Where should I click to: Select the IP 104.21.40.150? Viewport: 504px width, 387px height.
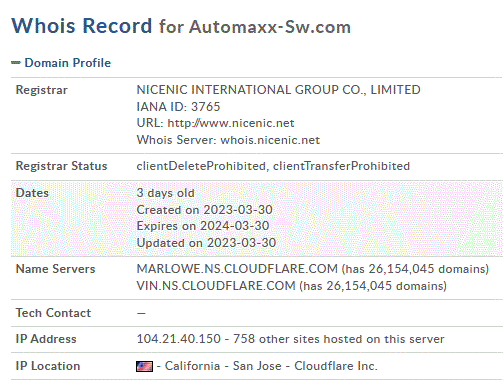coord(179,339)
